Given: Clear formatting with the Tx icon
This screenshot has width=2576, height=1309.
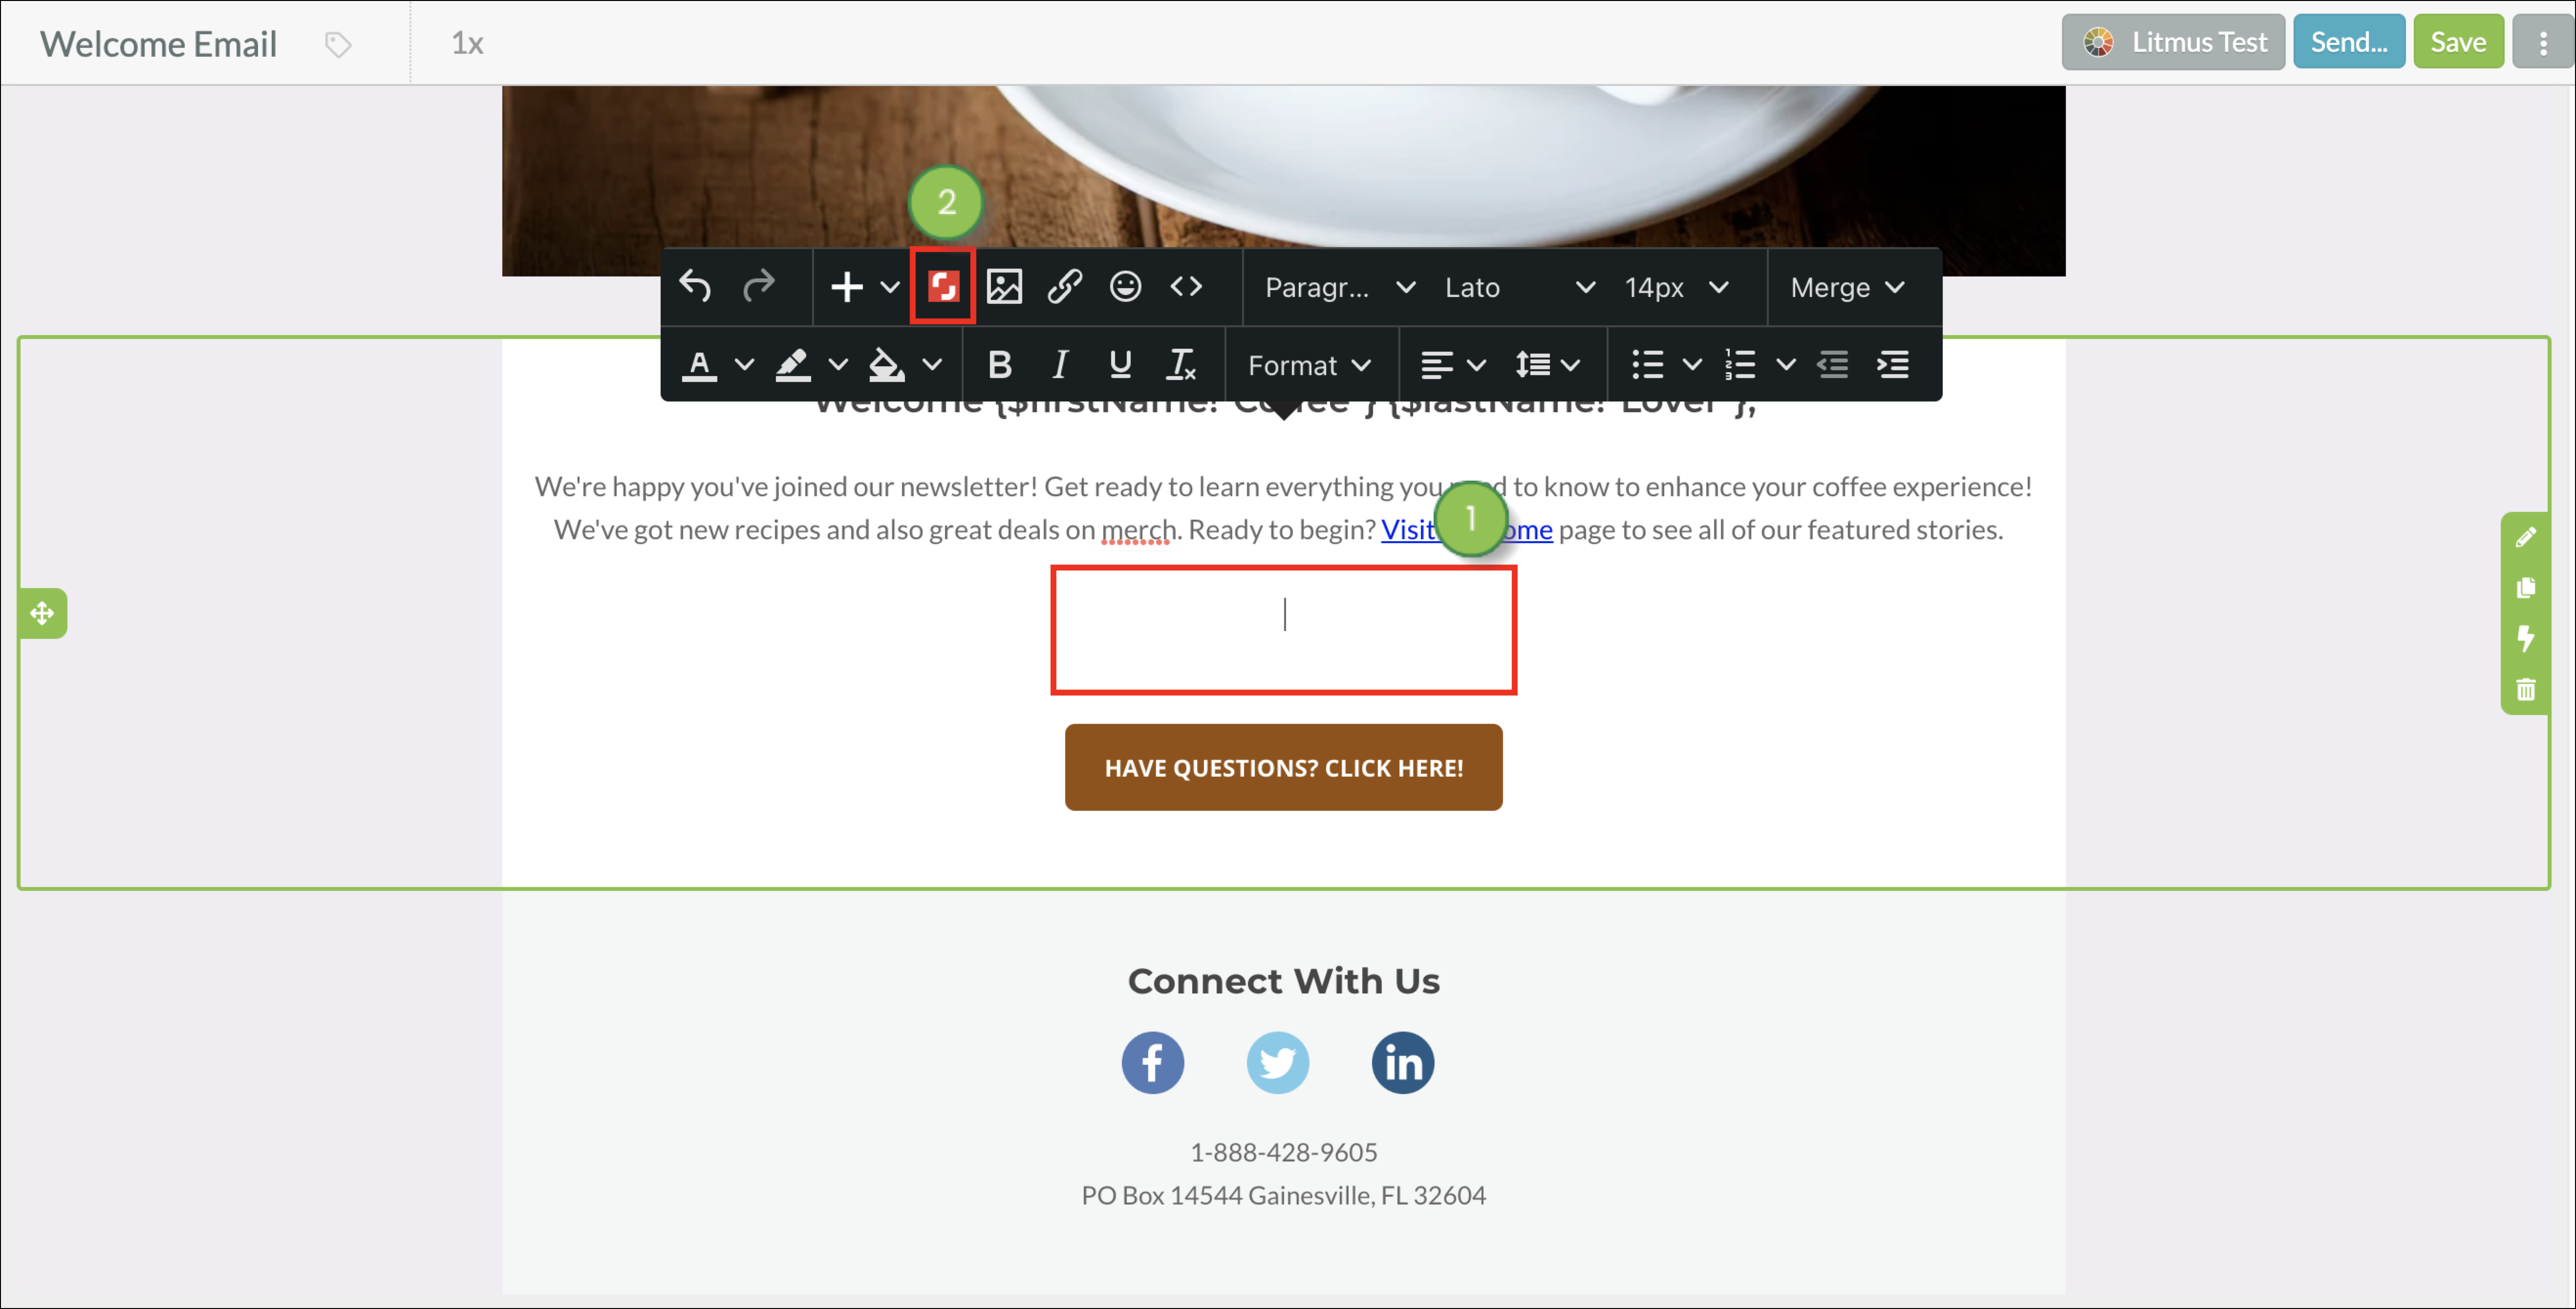Looking at the screenshot, I should (1181, 365).
